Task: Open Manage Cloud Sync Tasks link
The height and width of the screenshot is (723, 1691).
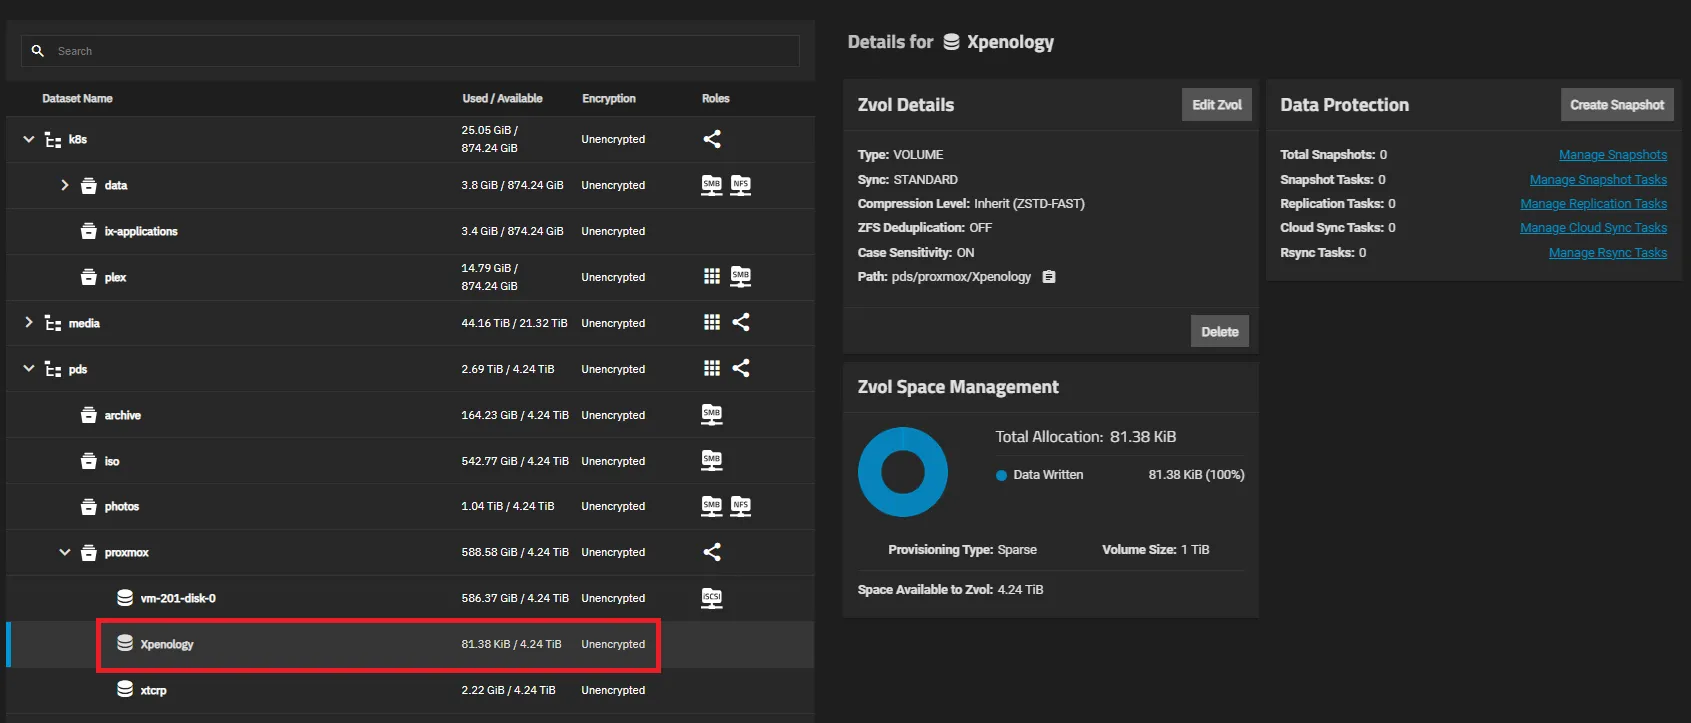Action: tap(1593, 228)
